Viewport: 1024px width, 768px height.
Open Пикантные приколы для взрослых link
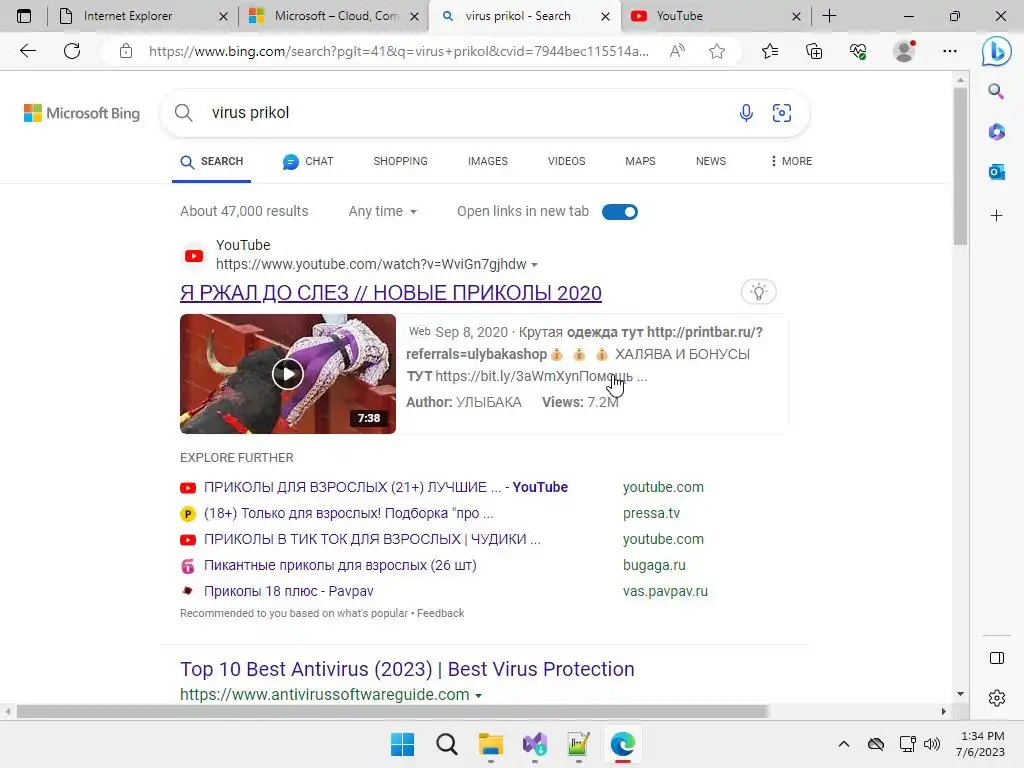[x=340, y=566]
